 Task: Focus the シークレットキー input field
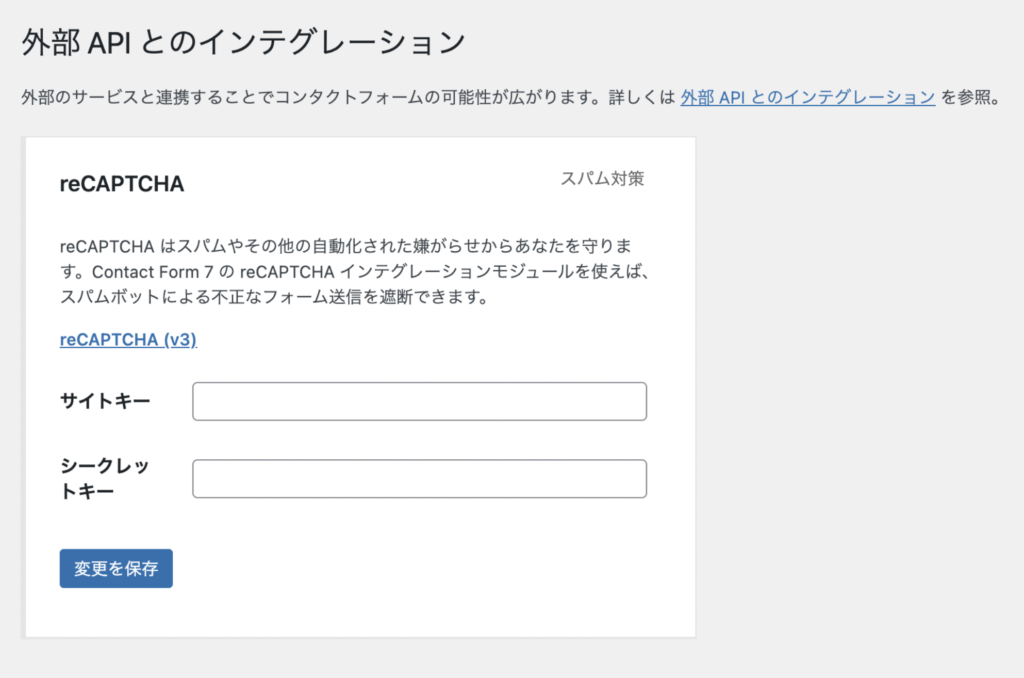pyautogui.click(x=419, y=478)
